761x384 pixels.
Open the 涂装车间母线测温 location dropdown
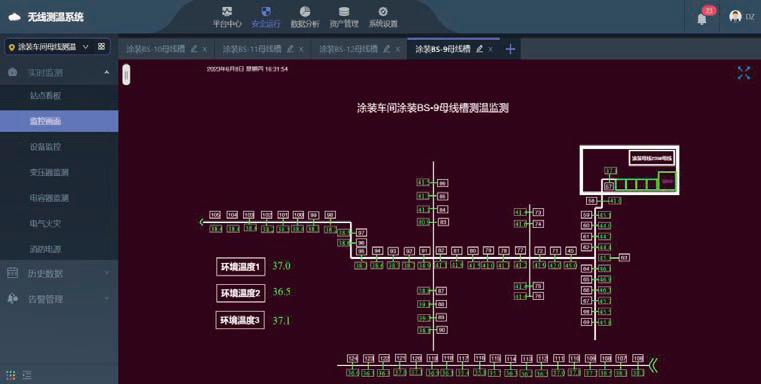tap(58, 47)
